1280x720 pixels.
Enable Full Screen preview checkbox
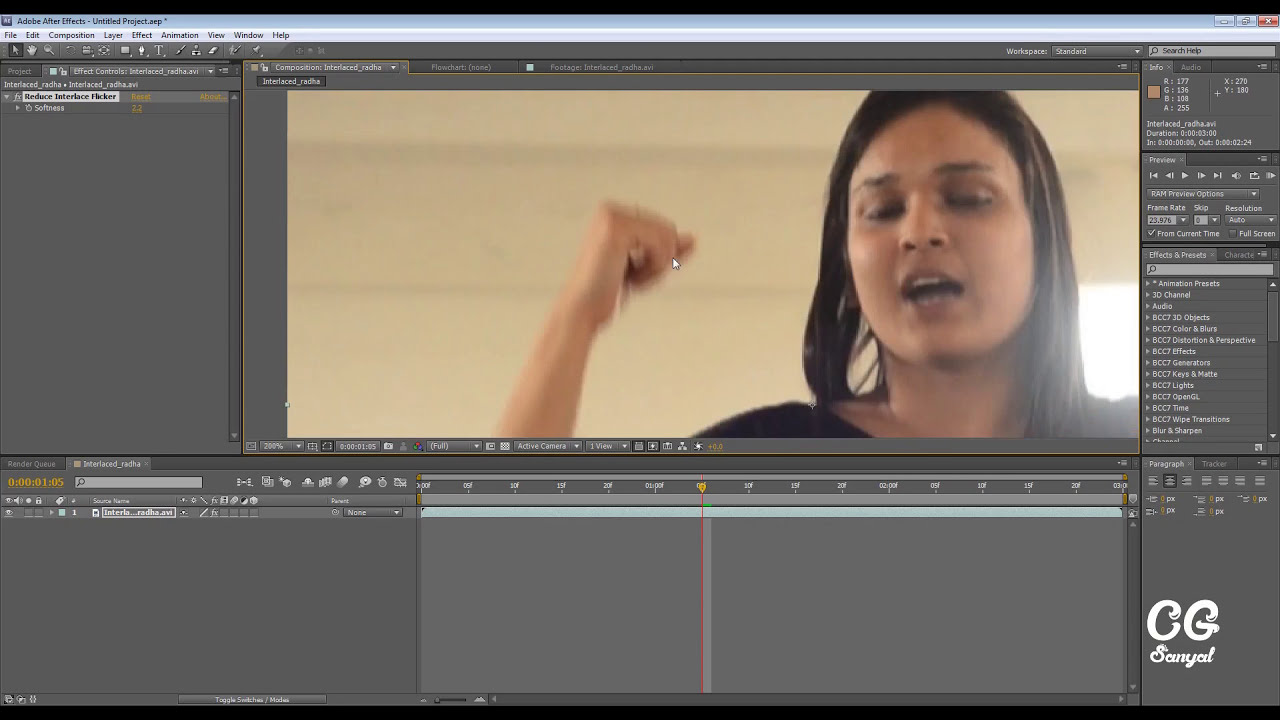pyautogui.click(x=1233, y=233)
